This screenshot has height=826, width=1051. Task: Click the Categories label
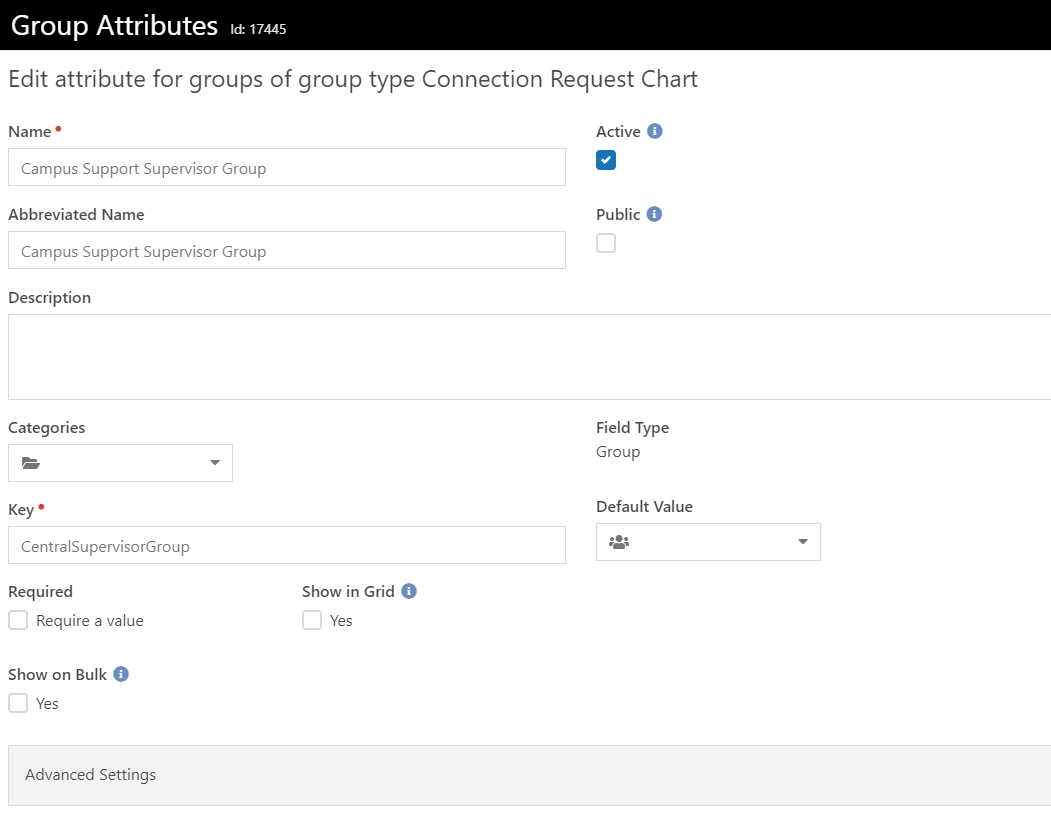[x=46, y=428]
